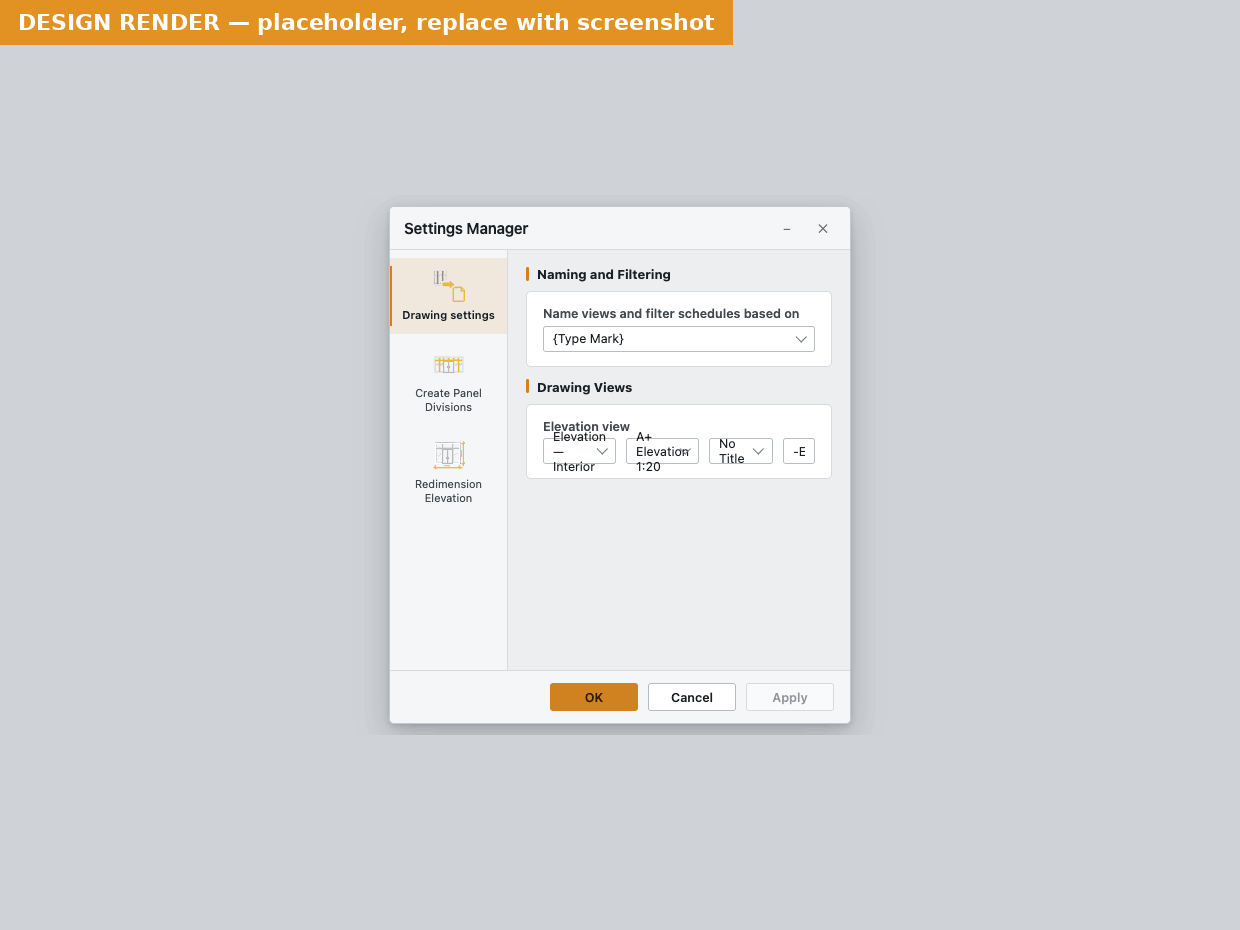Select the Drawing settings label

pyautogui.click(x=448, y=315)
